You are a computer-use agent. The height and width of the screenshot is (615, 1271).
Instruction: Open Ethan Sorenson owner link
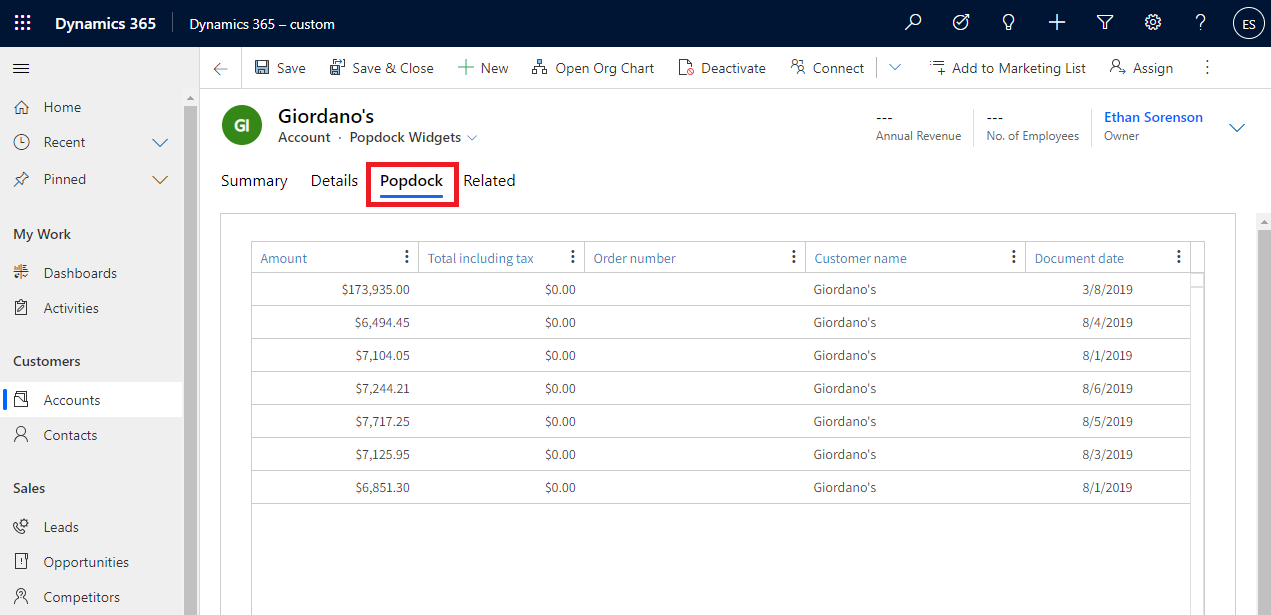coord(1153,117)
